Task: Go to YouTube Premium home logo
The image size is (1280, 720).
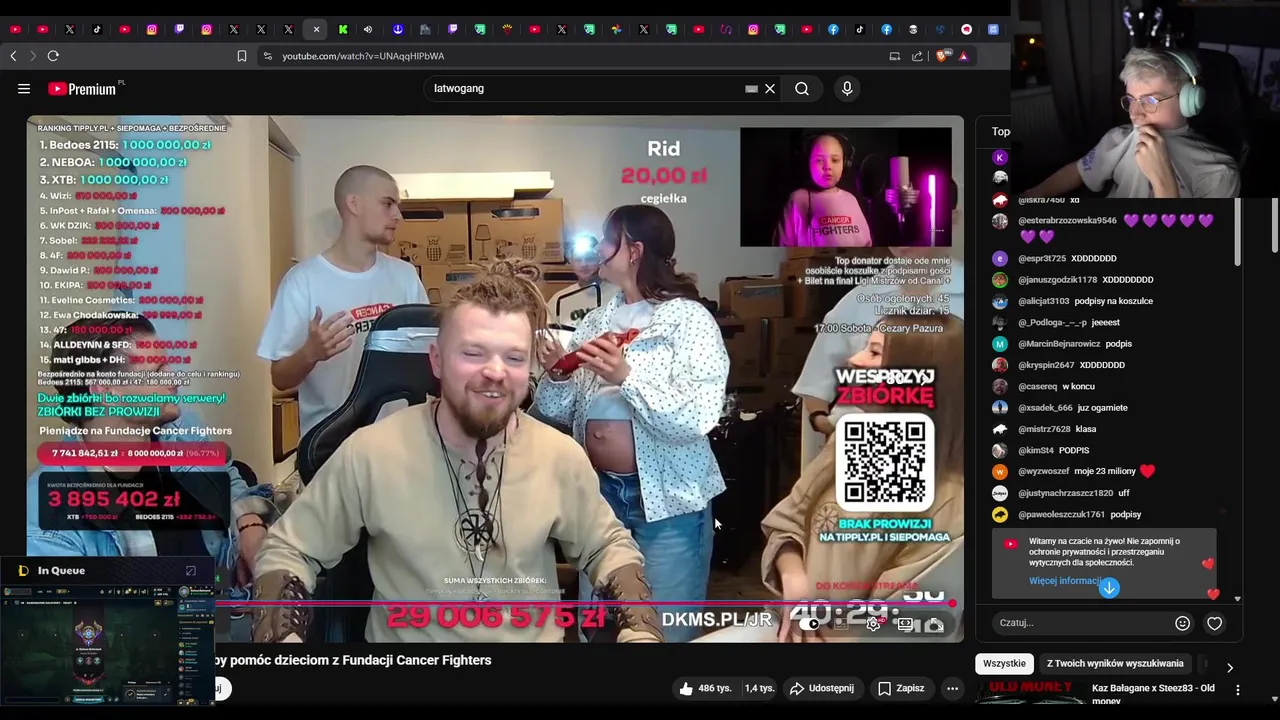Action: pyautogui.click(x=83, y=89)
